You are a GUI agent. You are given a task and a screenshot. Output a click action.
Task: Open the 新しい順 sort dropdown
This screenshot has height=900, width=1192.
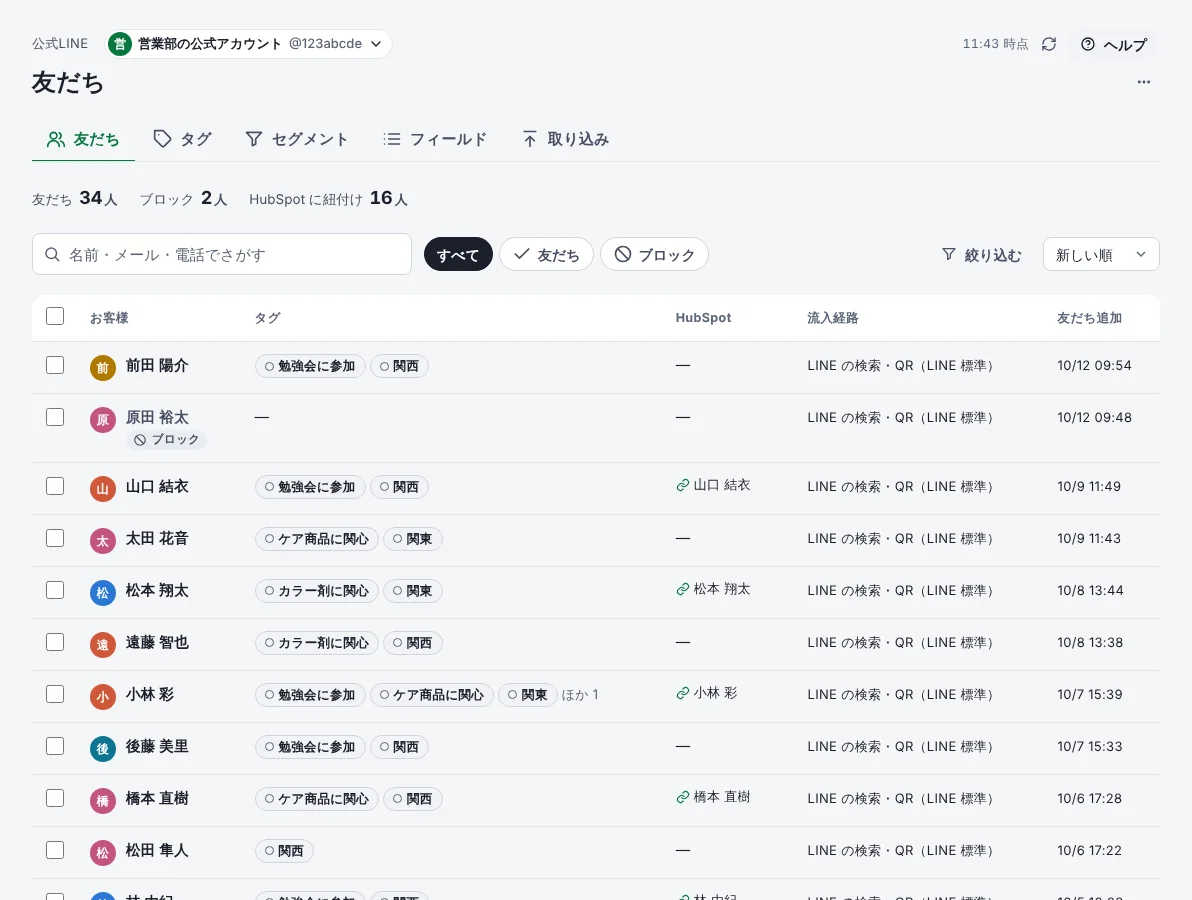coord(1101,255)
